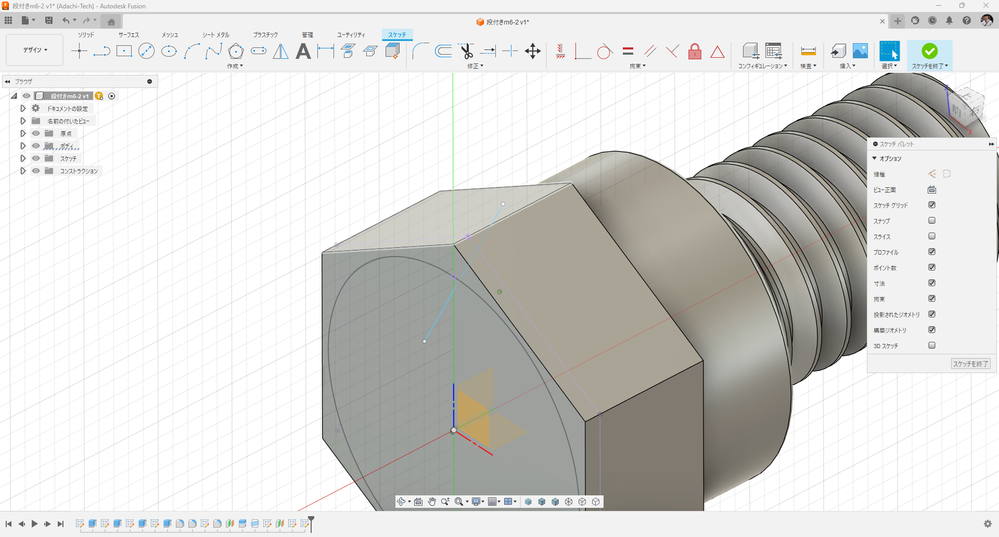The width and height of the screenshot is (999, 537).
Task: Click the Insert Canvas image icon
Action: 860,52
